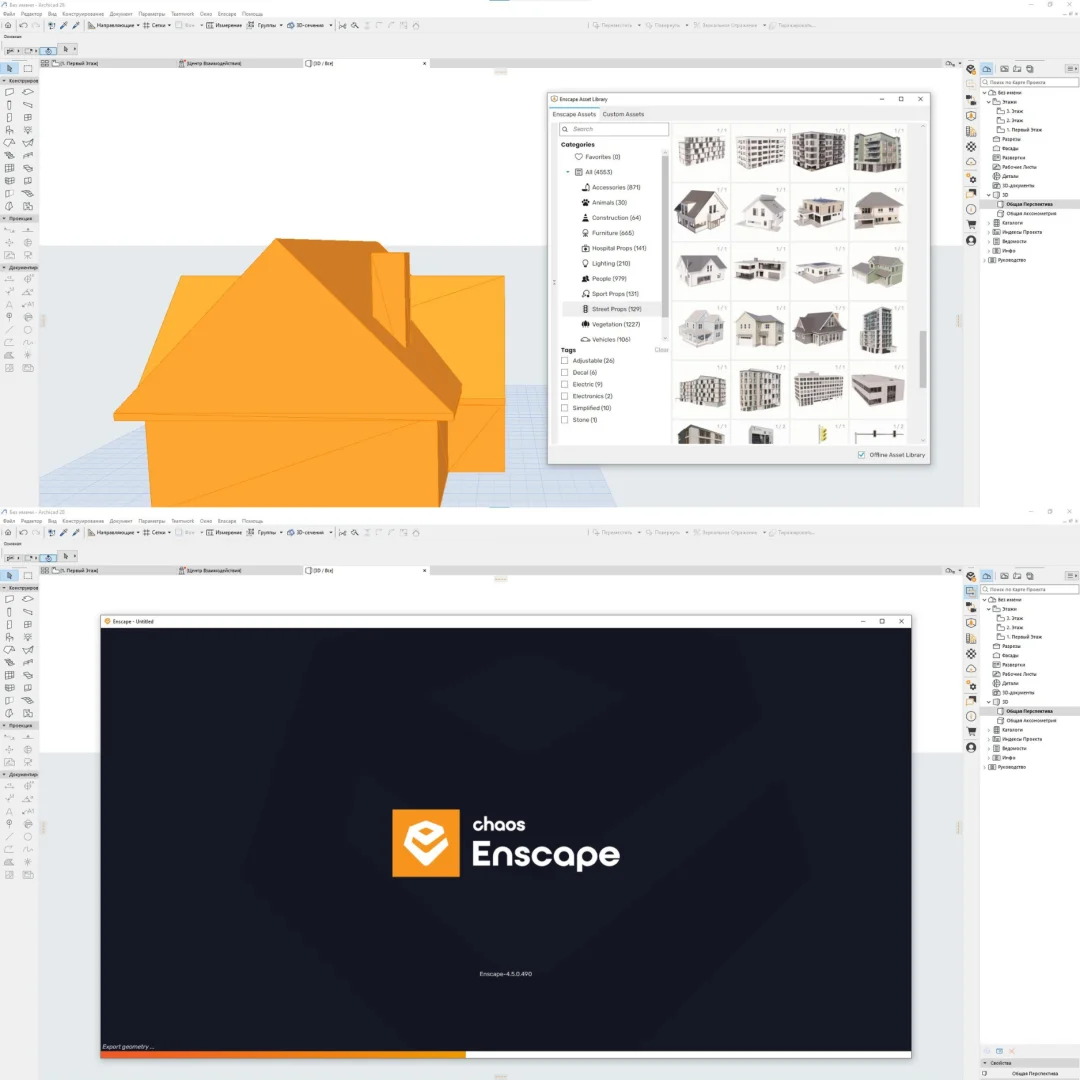
Task: Select the Vegetation tree icon category
Action: click(x=584, y=324)
